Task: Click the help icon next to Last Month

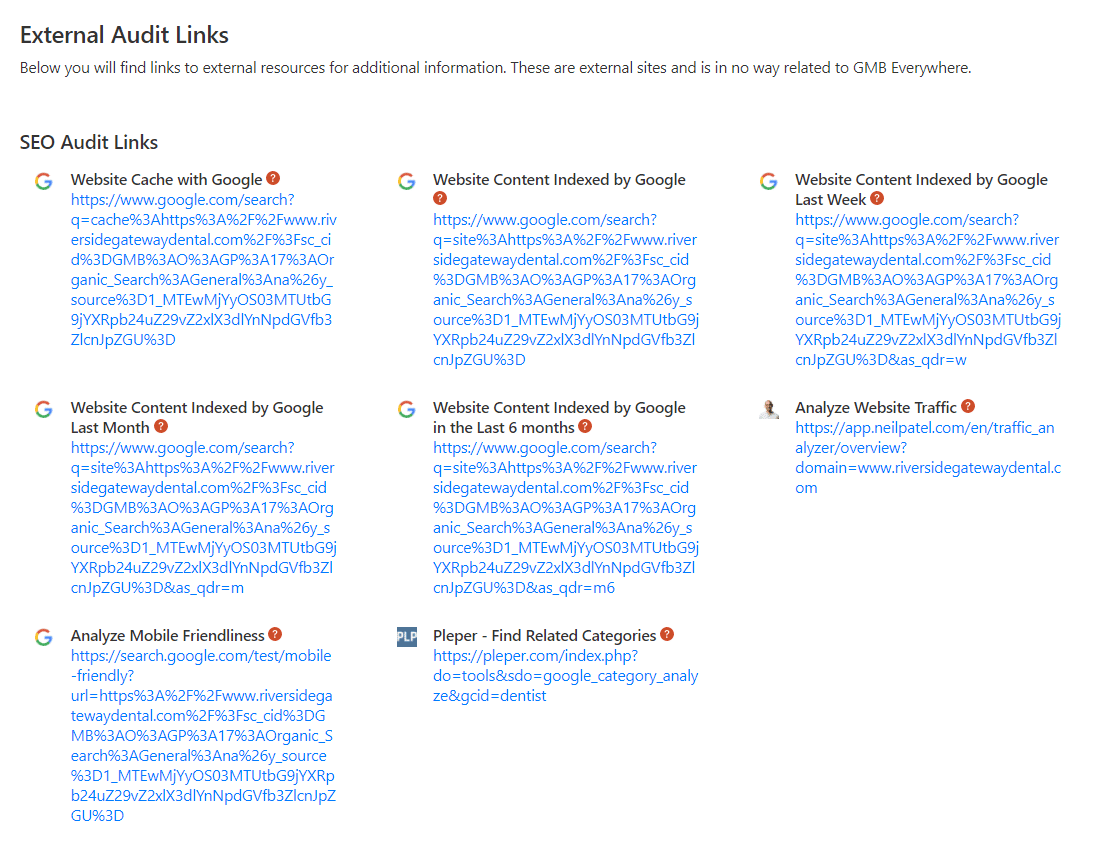Action: tap(162, 427)
